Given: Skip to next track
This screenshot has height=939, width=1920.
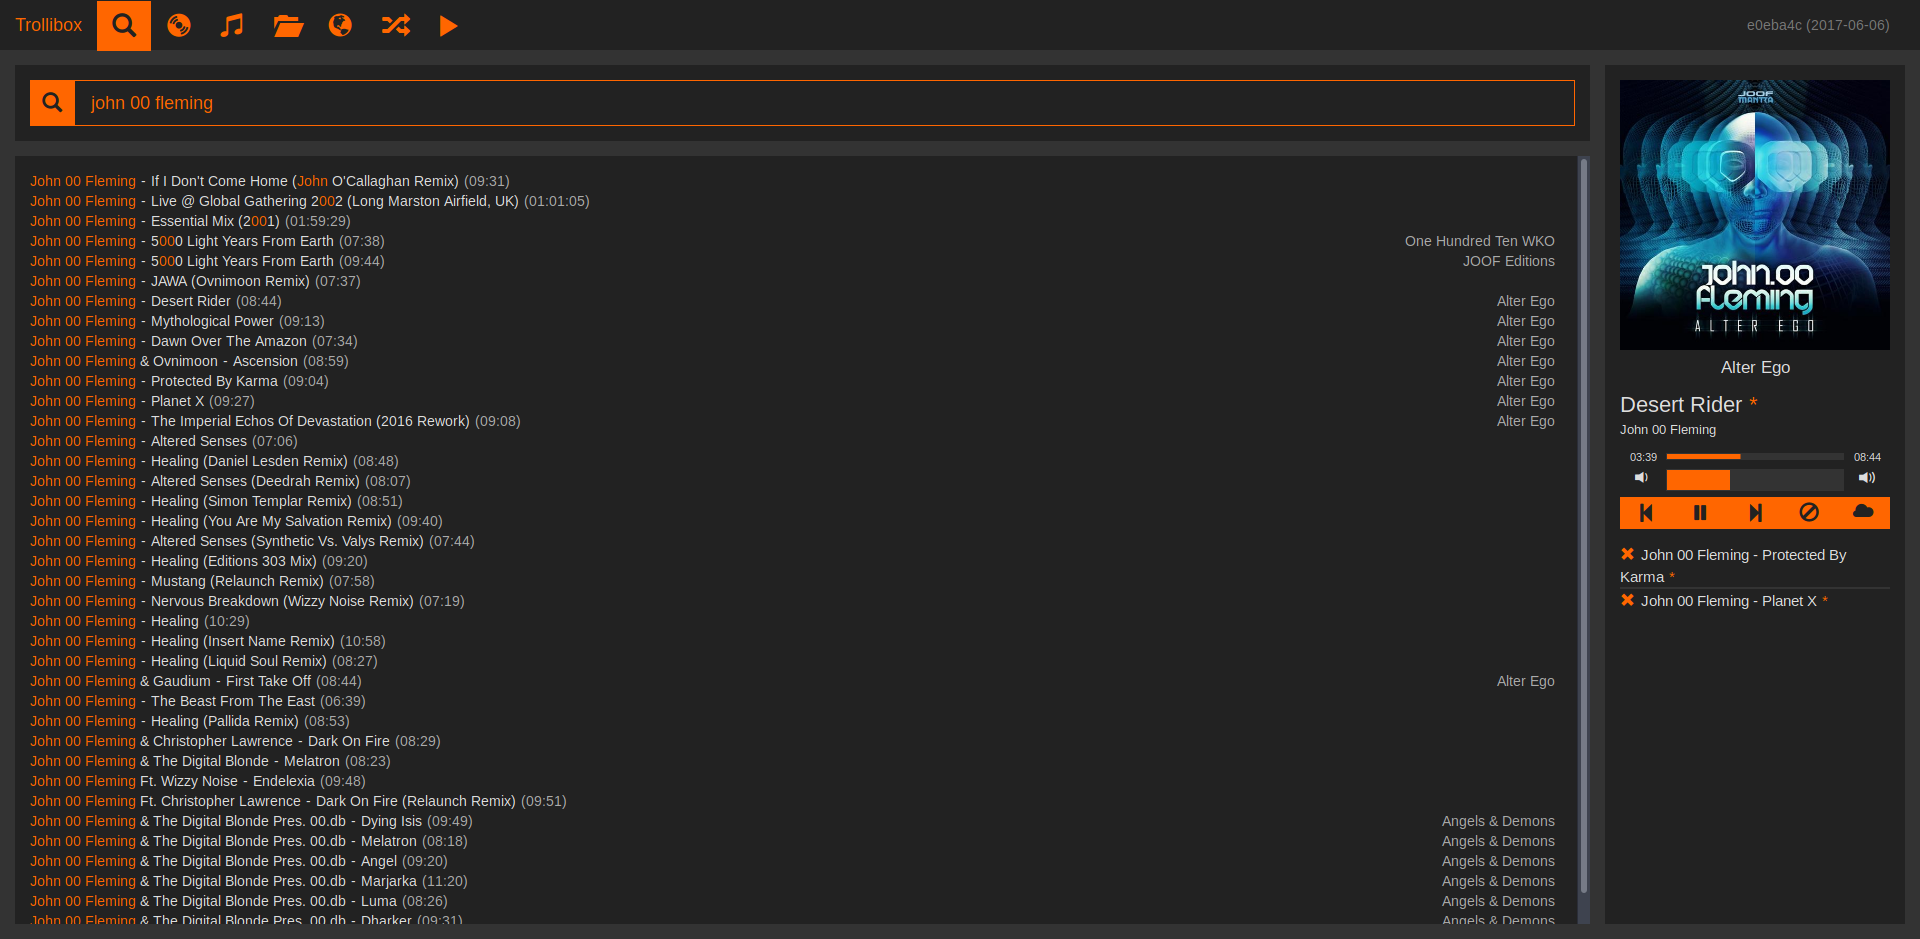Looking at the screenshot, I should [1755, 513].
